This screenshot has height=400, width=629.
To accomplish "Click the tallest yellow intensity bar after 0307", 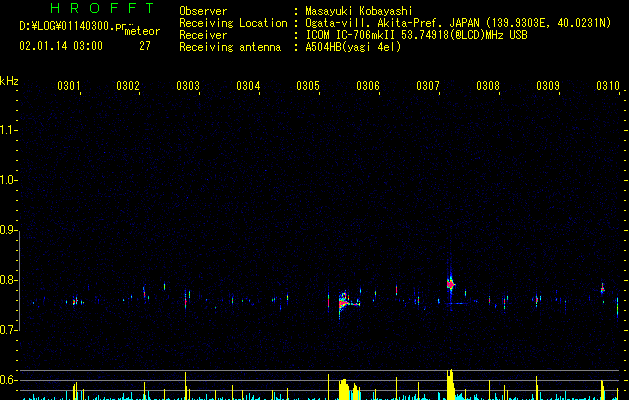I will pyautogui.click(x=451, y=384).
